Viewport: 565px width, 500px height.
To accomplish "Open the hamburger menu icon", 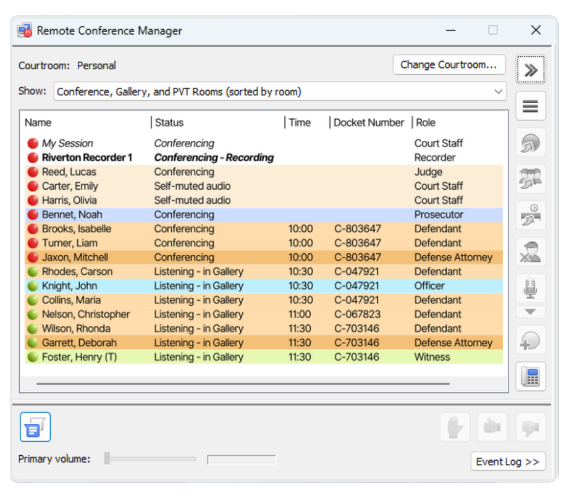I will coord(530,106).
